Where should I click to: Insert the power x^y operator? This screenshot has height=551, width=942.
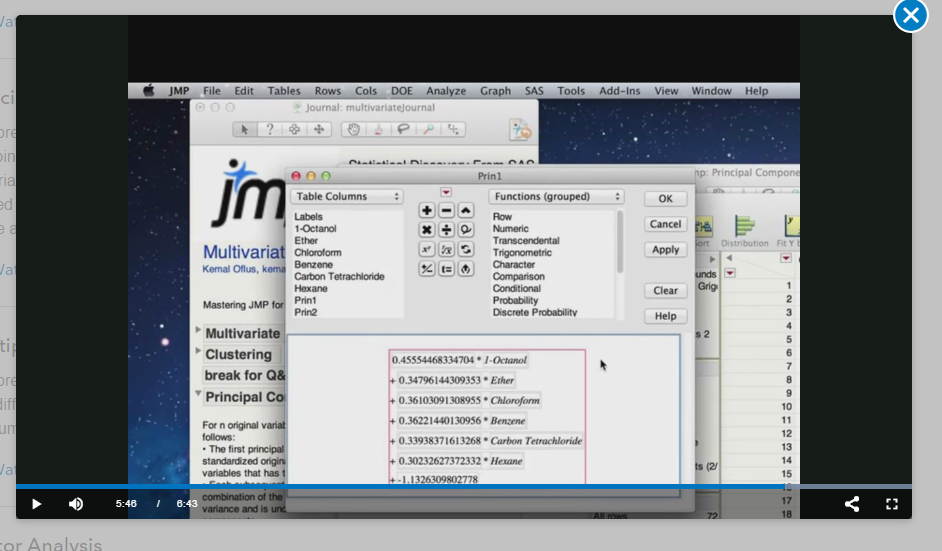coord(427,249)
